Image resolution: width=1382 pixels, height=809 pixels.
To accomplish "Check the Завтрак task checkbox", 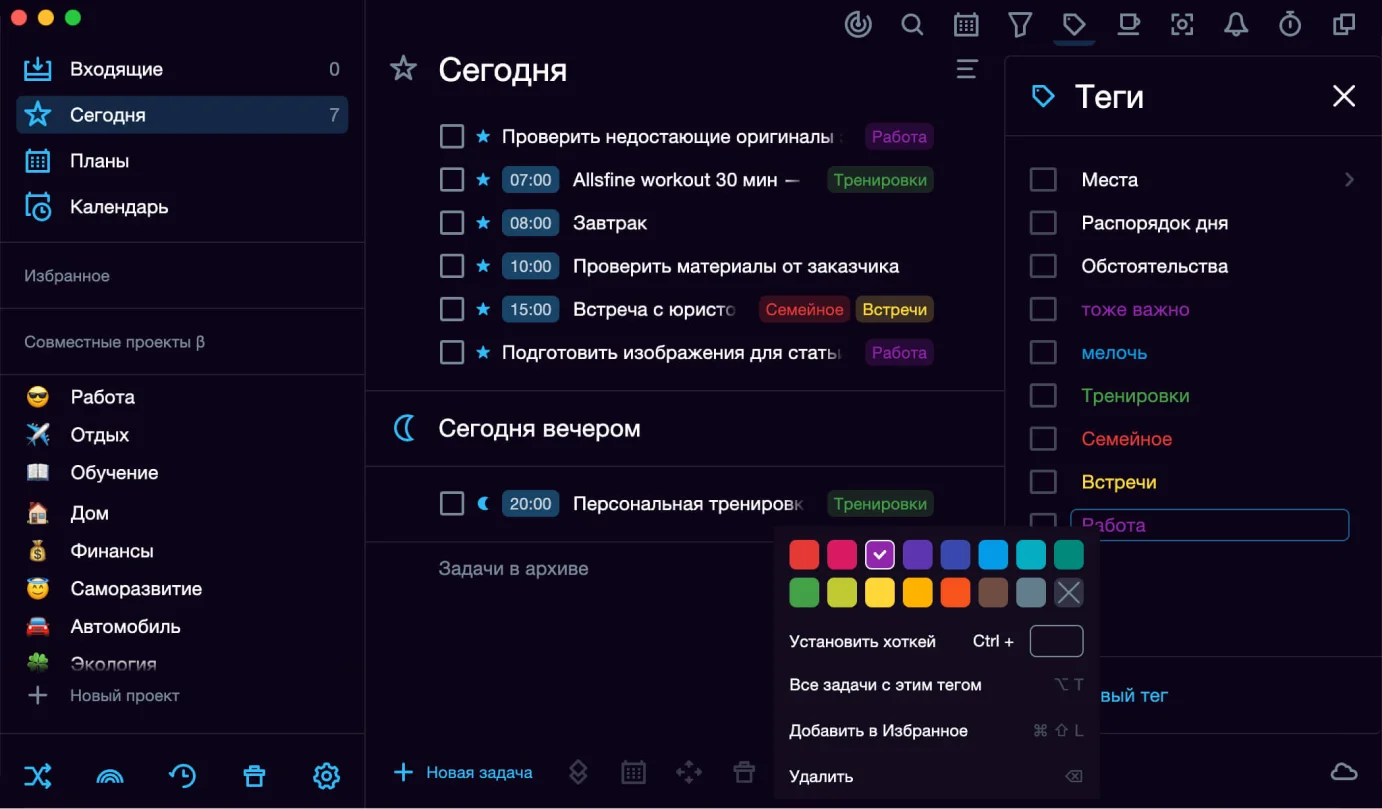I will coord(452,223).
